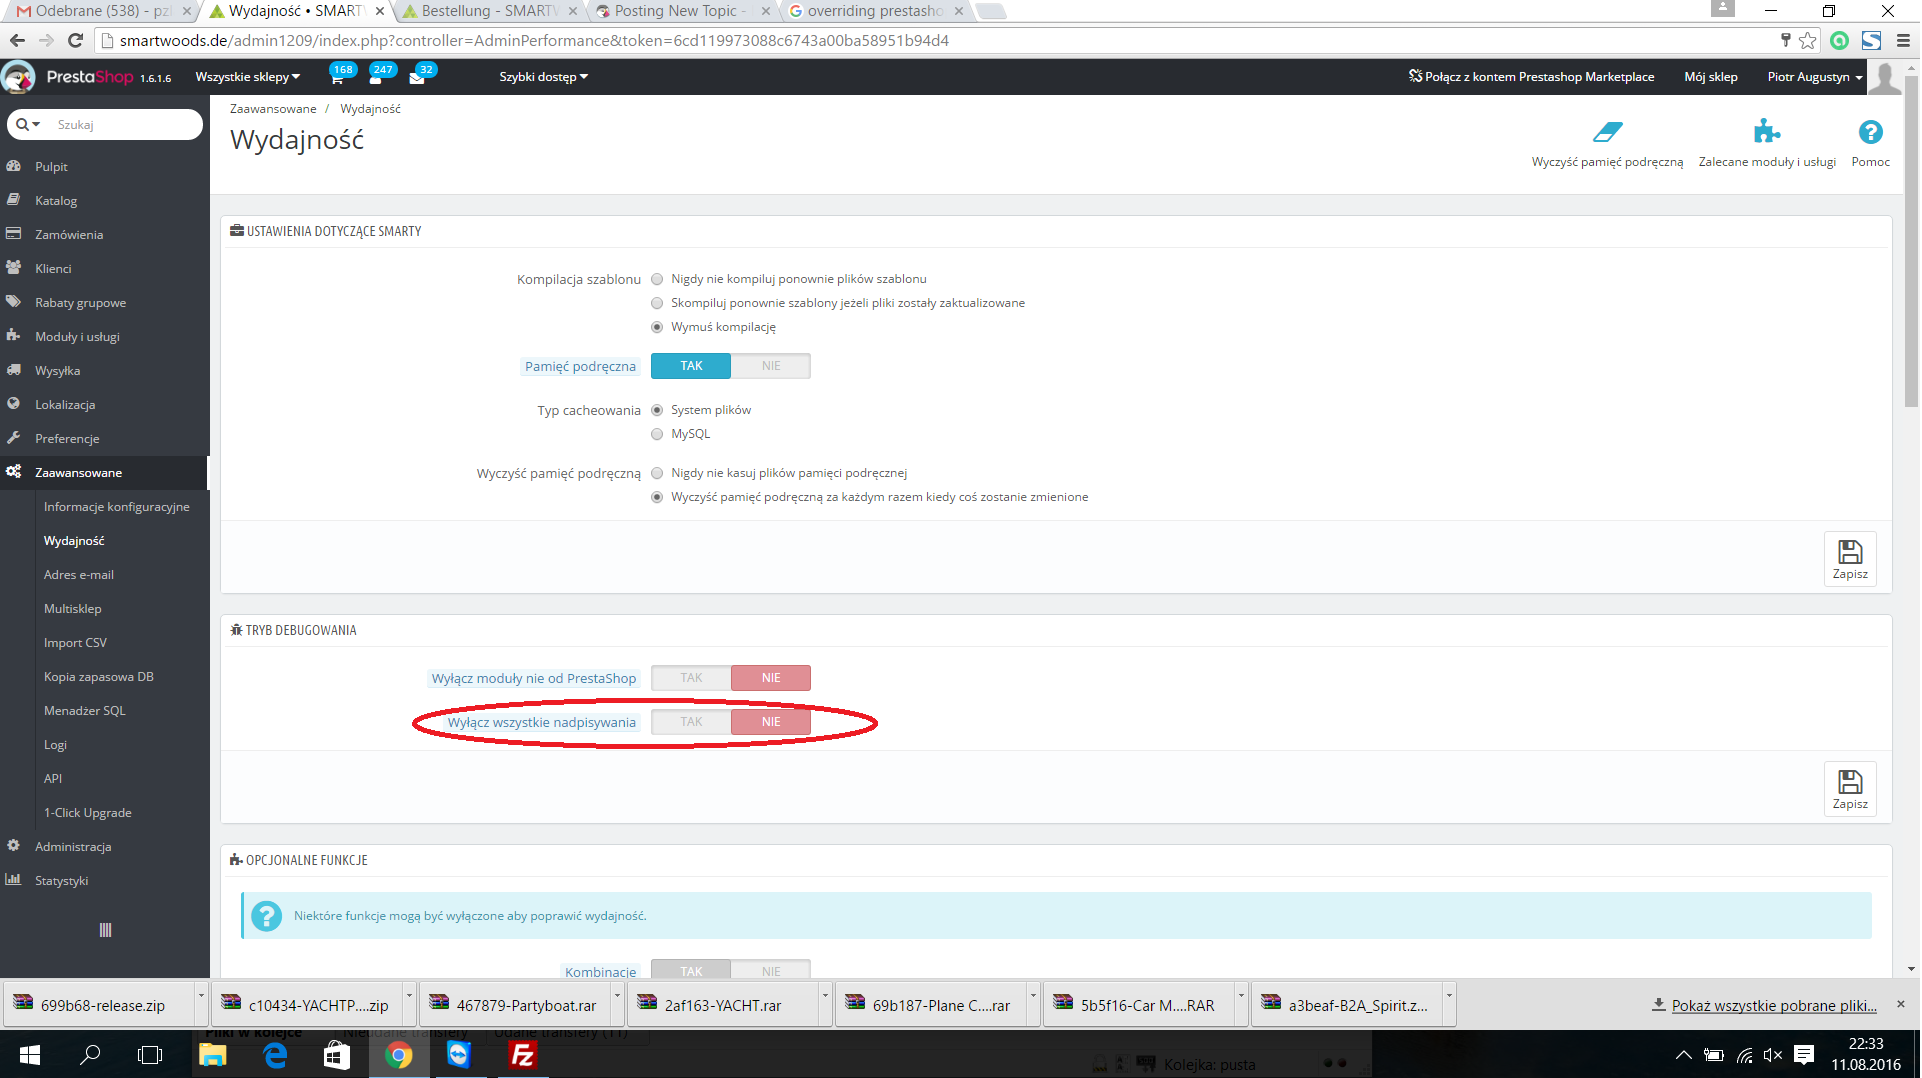The height and width of the screenshot is (1078, 1922).
Task: Select 'Wymuś kompilację' radio option
Action: pos(657,327)
